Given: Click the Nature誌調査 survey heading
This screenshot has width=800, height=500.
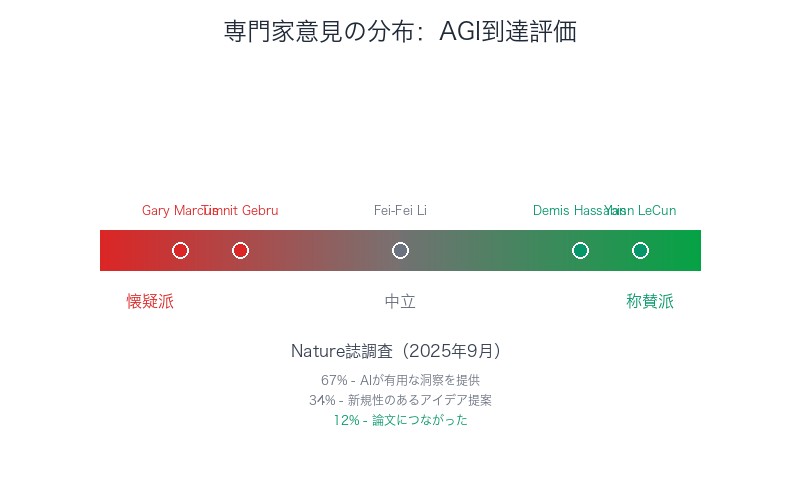Looking at the screenshot, I should pos(400,351).
